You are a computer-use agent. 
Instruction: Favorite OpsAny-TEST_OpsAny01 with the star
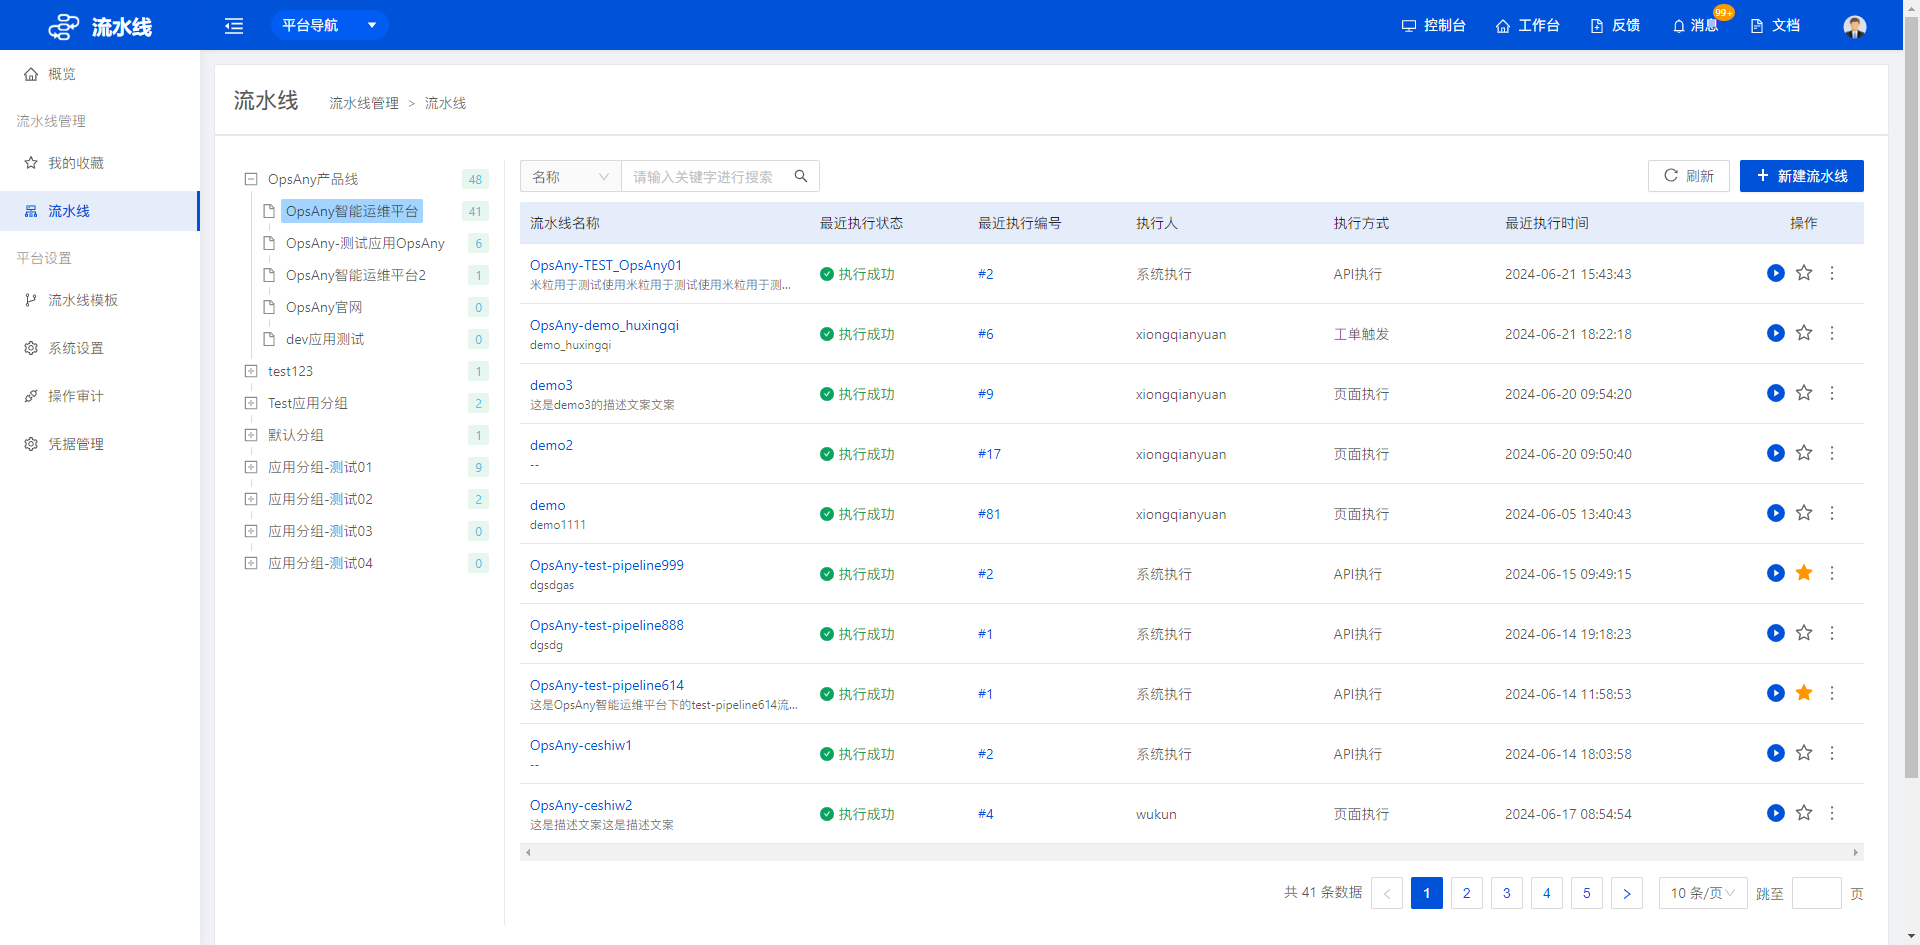tap(1804, 273)
